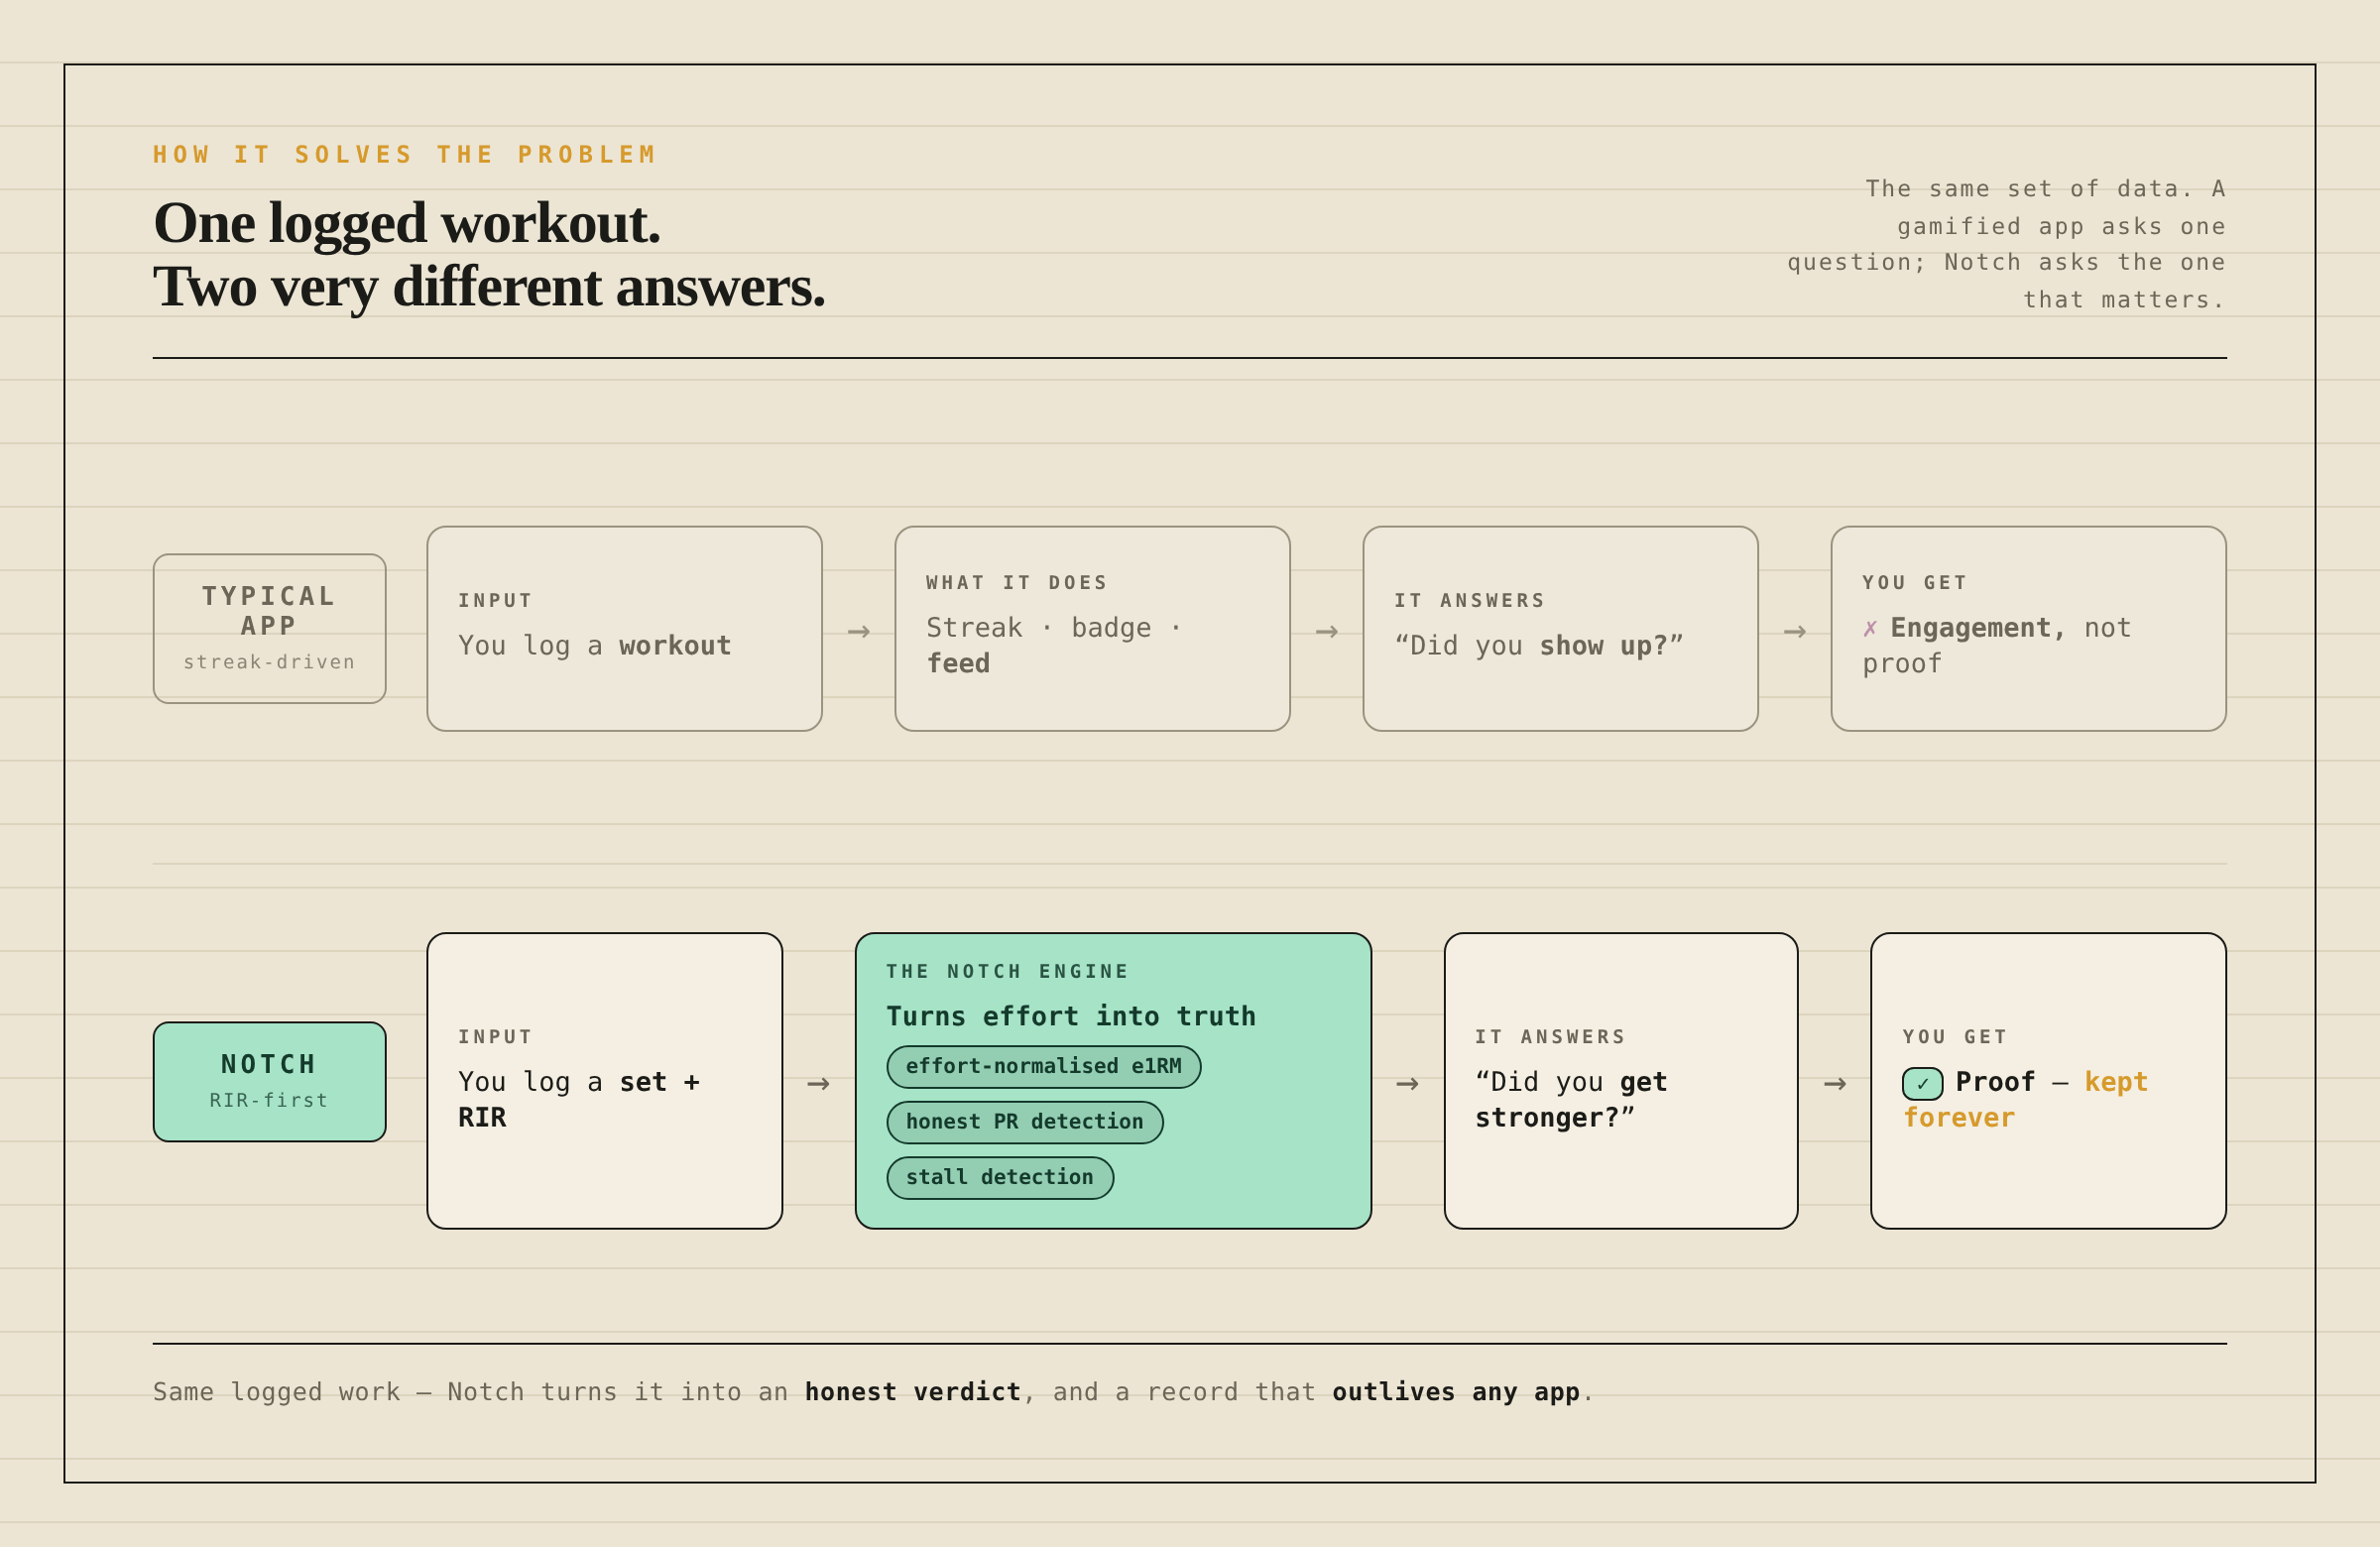Image resolution: width=2380 pixels, height=1547 pixels.
Task: Click the arrow before 'Engagement, not proof' card
Action: pyautogui.click(x=1794, y=631)
